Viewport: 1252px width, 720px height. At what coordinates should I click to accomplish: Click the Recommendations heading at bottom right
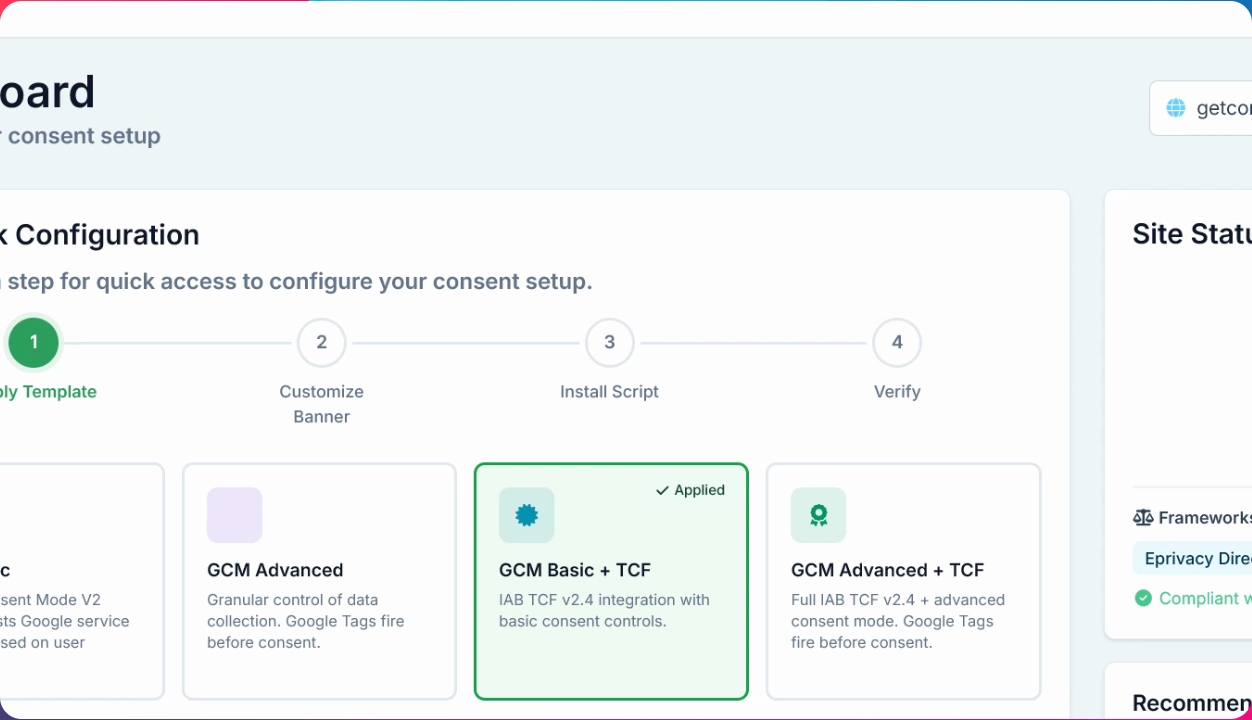[x=1192, y=703]
